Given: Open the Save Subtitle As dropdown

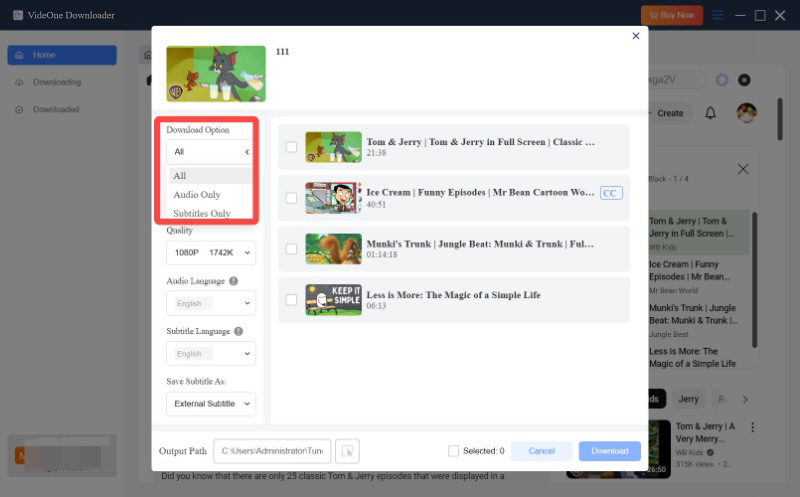Looking at the screenshot, I should pyautogui.click(x=210, y=404).
